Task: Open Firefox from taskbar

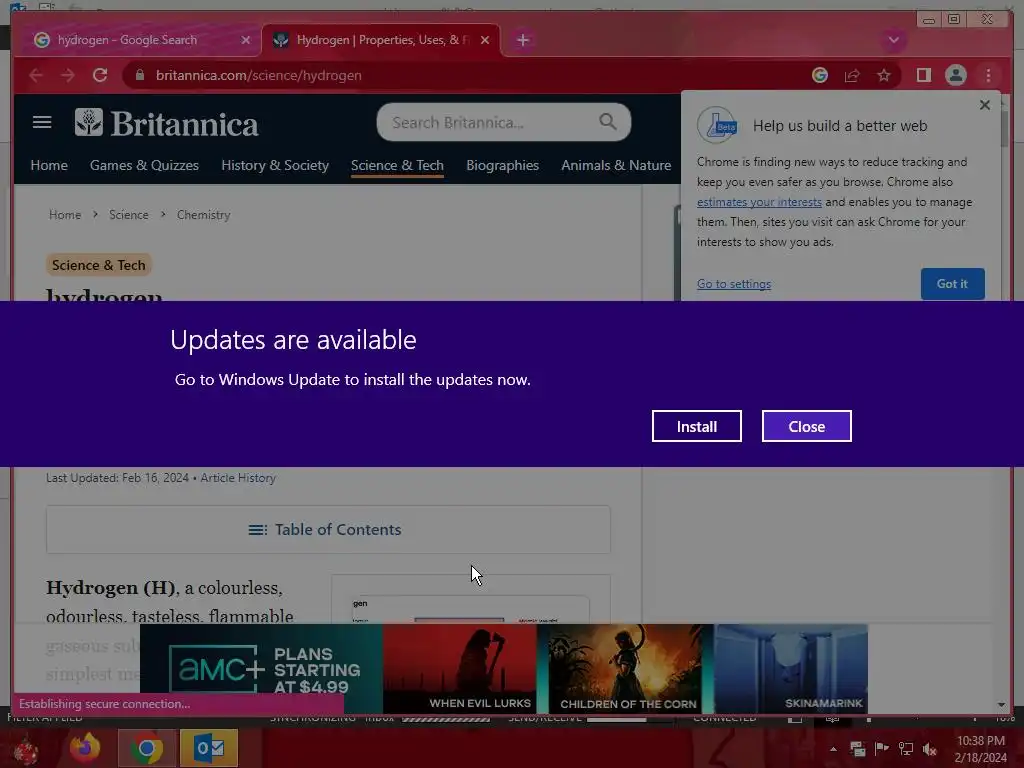Action: coord(85,748)
